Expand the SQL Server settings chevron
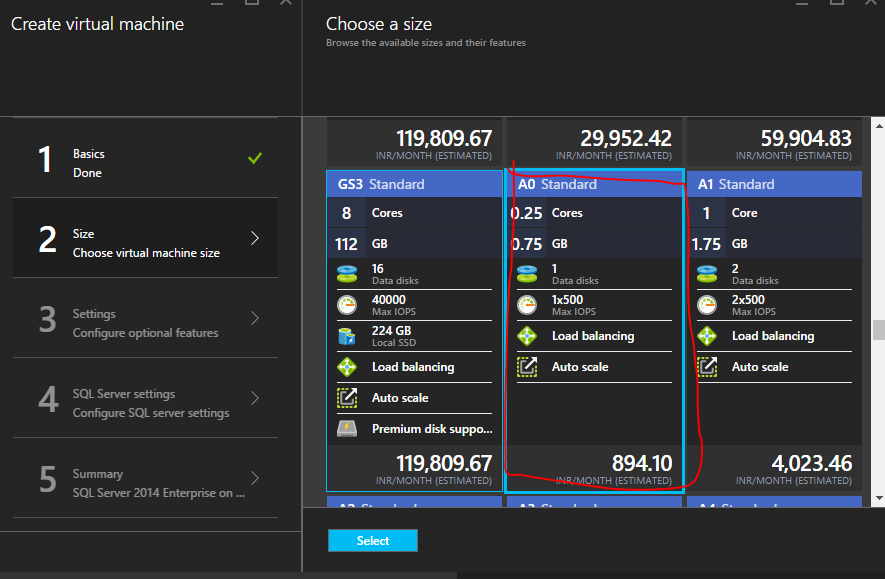Image resolution: width=885 pixels, height=579 pixels. tap(255, 398)
